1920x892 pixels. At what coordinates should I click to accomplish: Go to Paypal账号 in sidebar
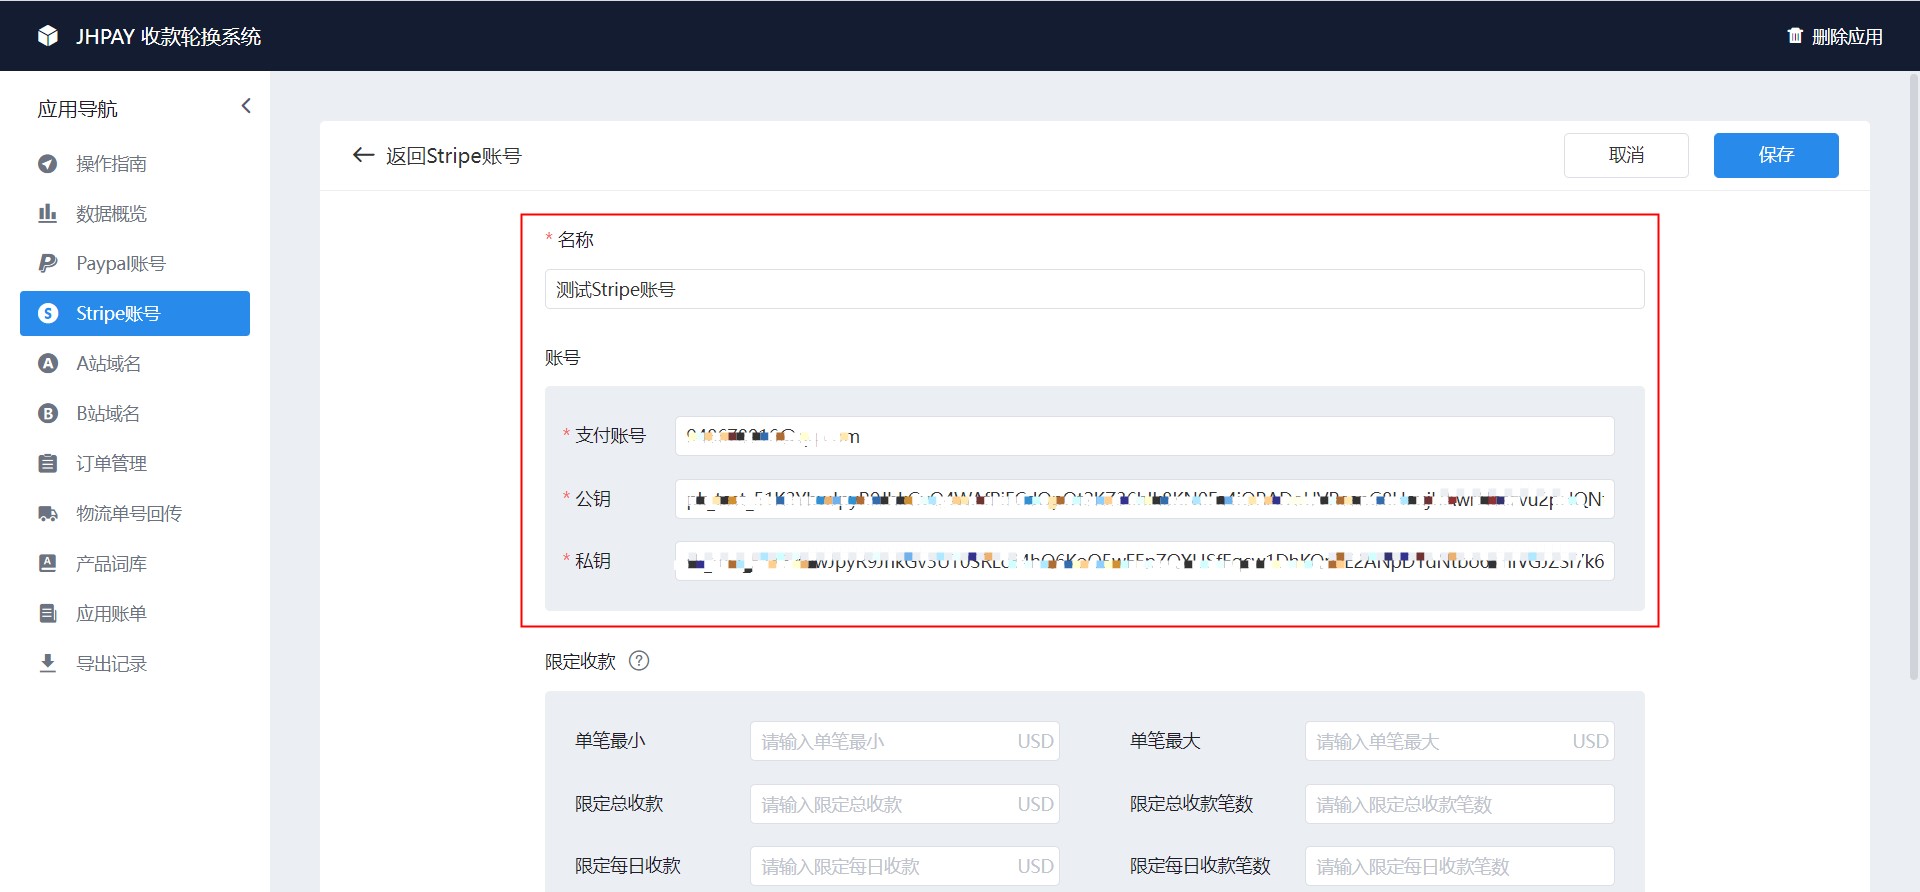[135, 263]
